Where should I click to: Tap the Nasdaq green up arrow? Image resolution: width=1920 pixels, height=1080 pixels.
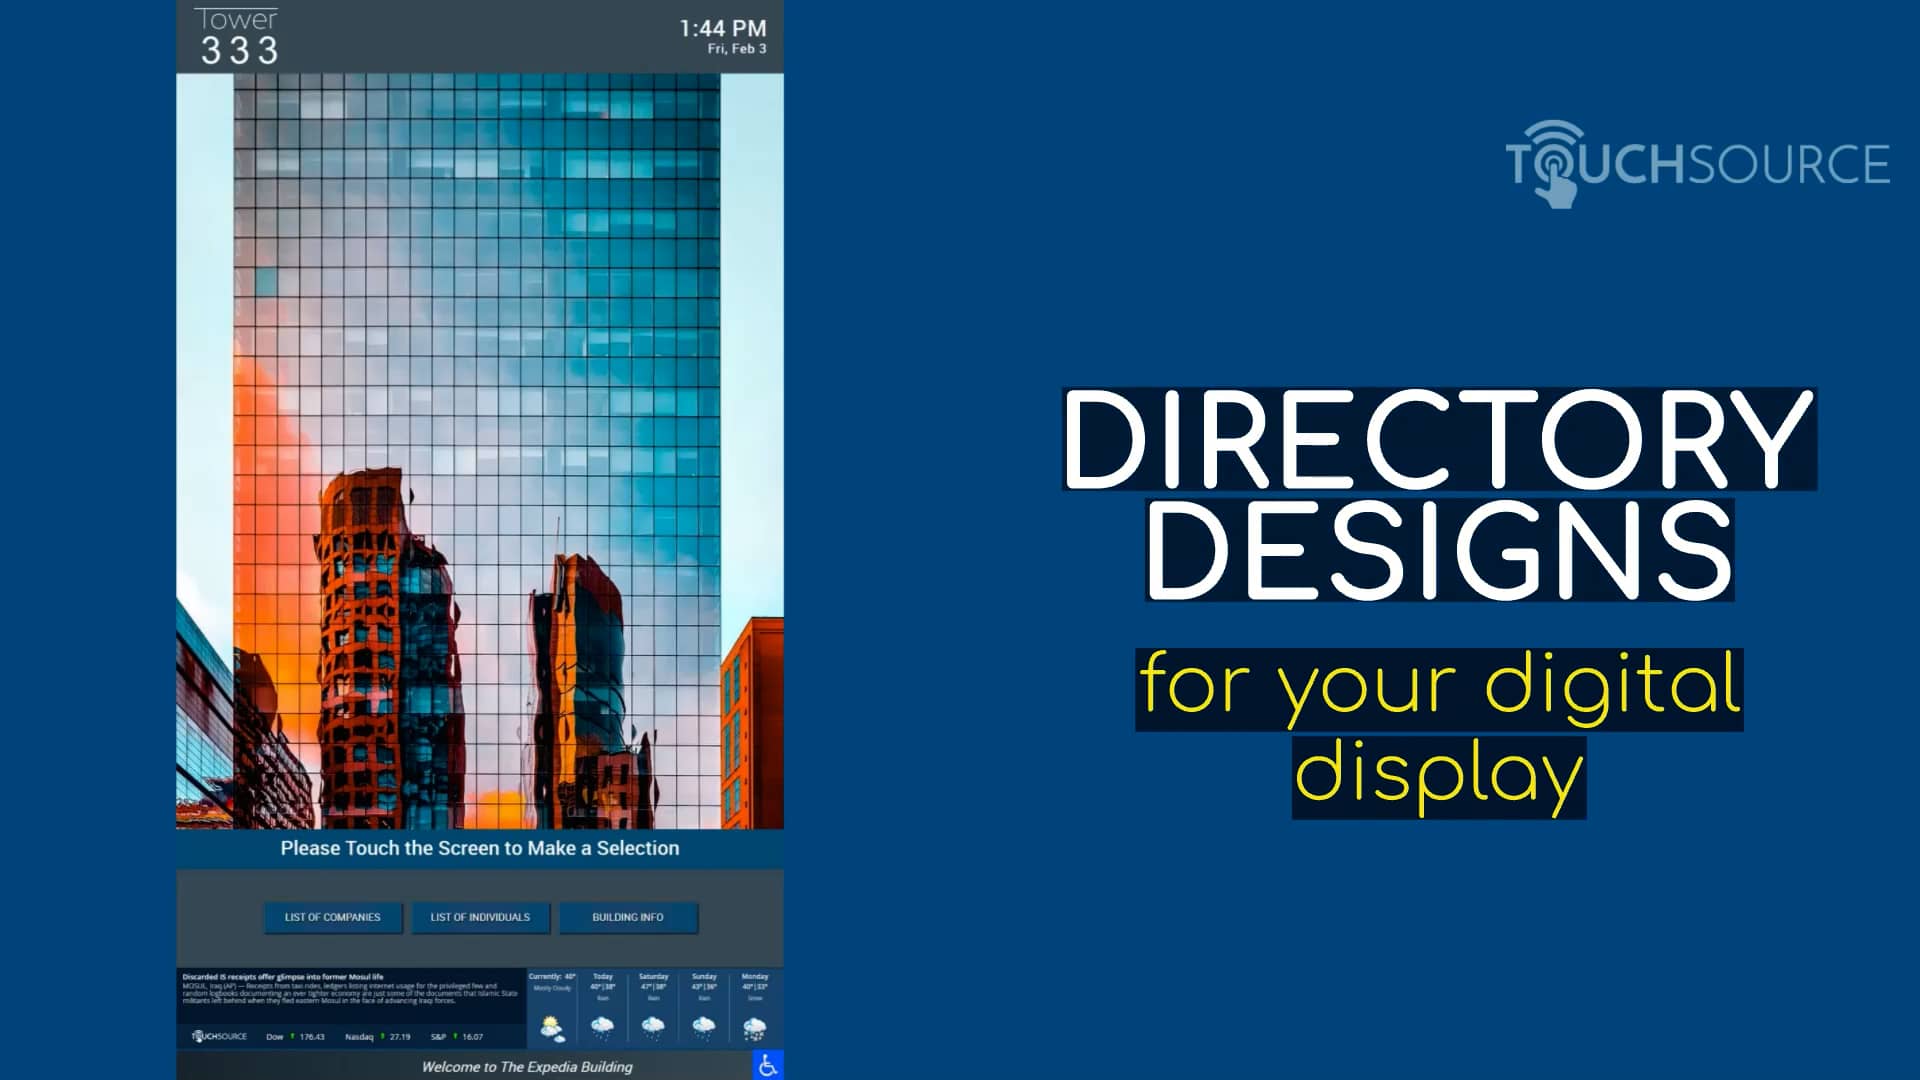383,1036
